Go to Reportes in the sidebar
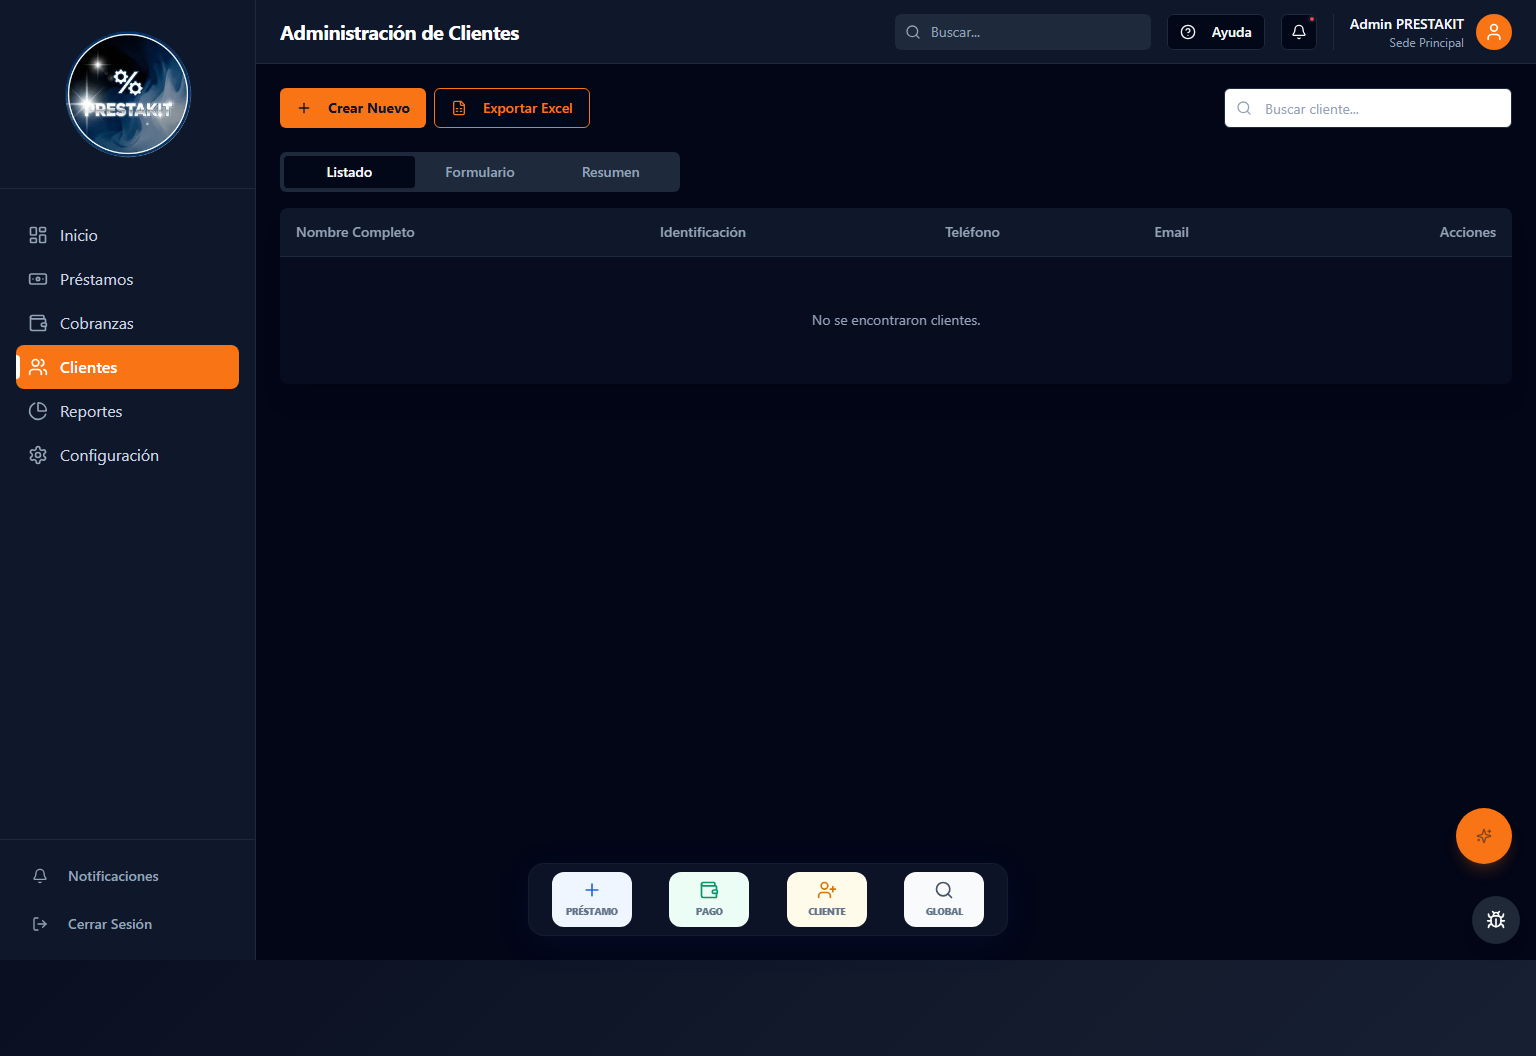 [x=128, y=411]
